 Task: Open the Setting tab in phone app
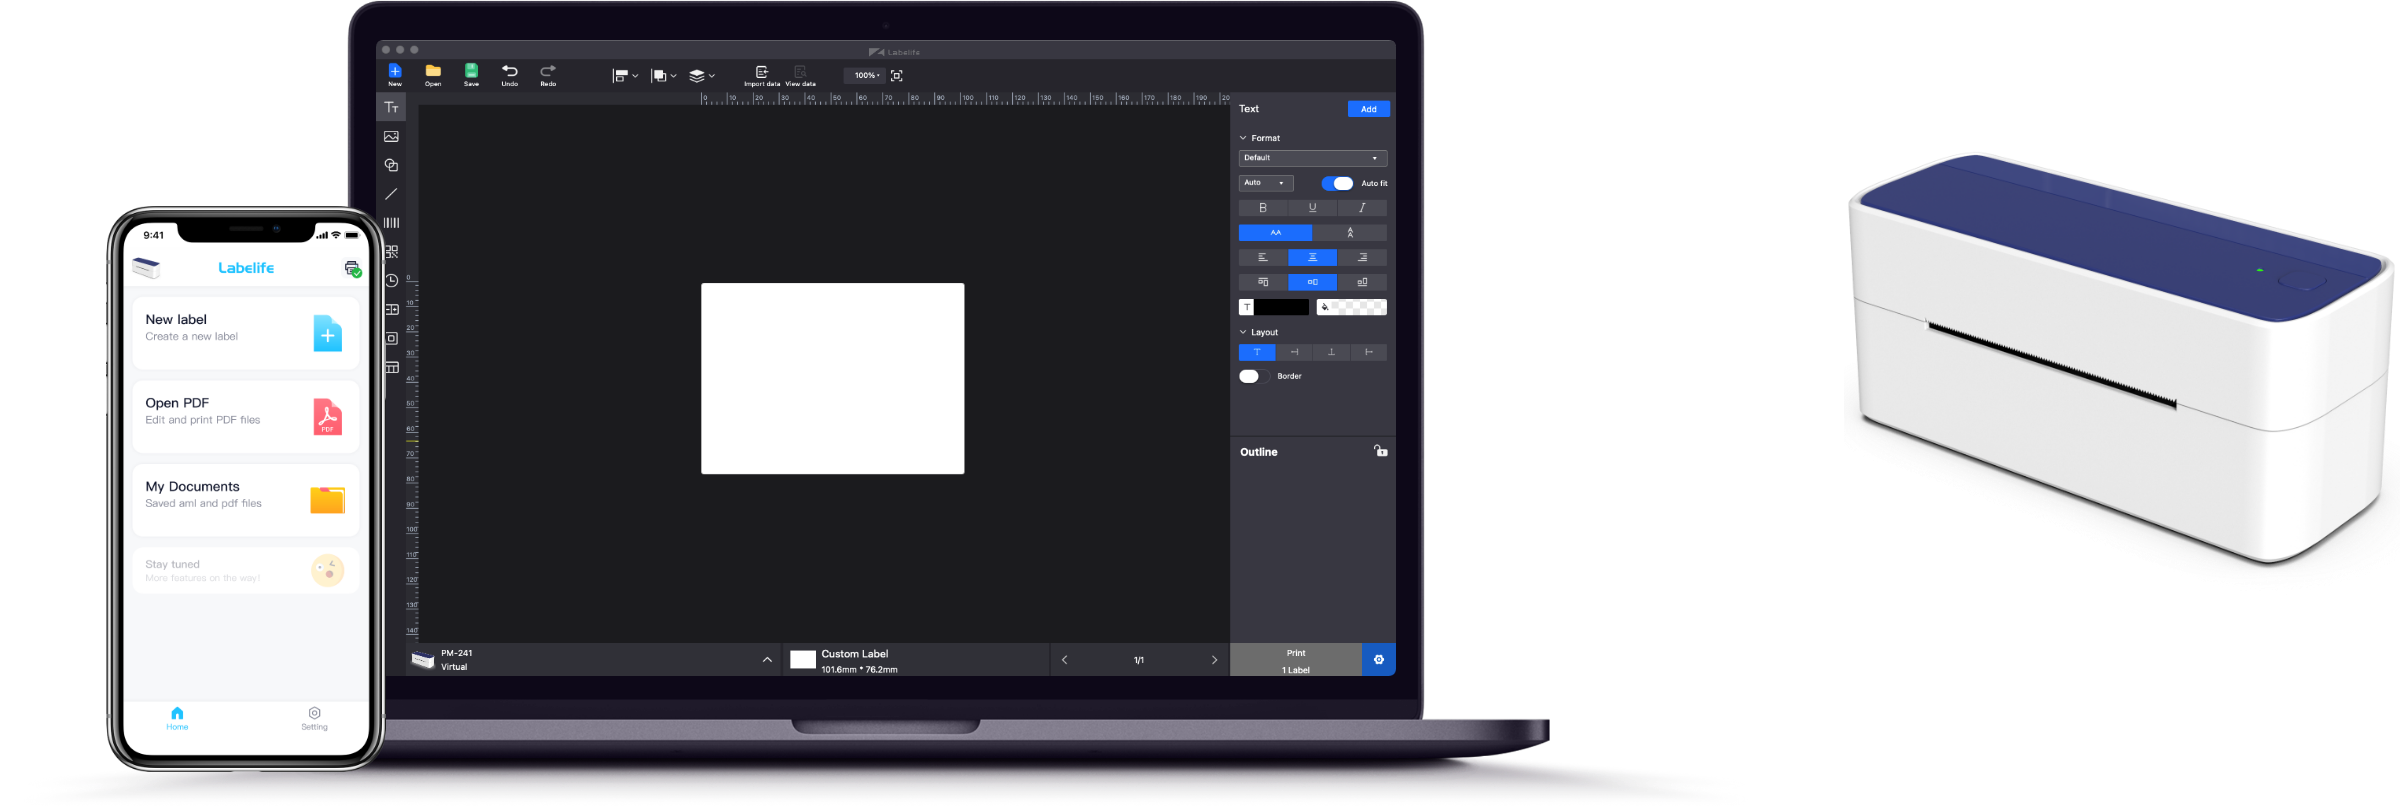pos(314,718)
